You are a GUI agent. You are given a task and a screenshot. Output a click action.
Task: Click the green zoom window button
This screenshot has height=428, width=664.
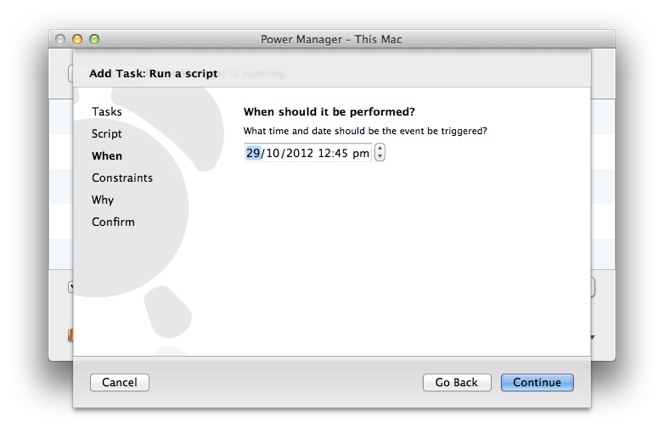[x=94, y=39]
